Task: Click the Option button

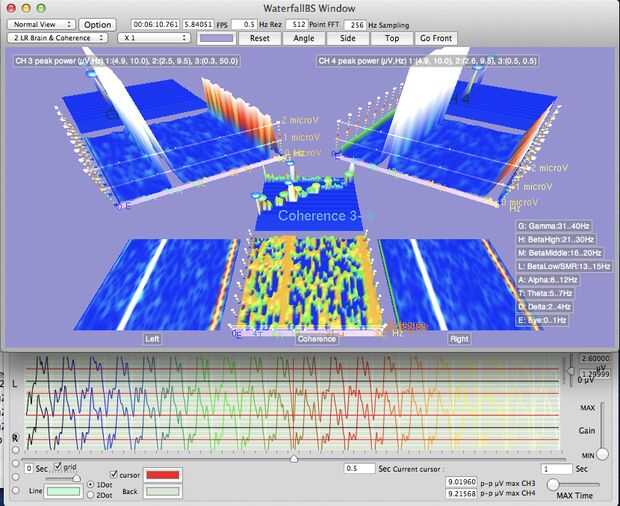Action: pyautogui.click(x=97, y=25)
